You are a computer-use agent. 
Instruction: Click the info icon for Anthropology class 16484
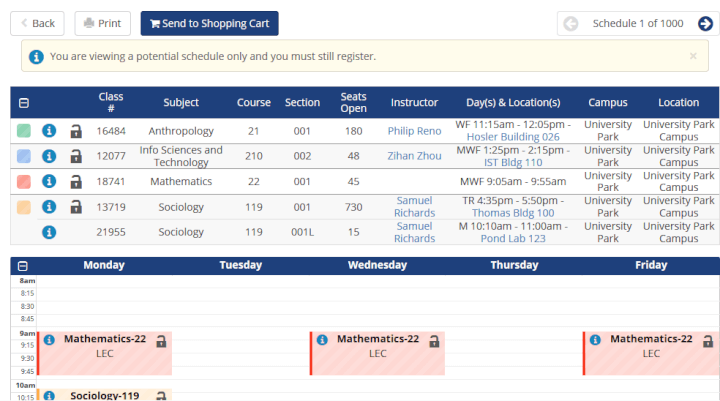[x=48, y=131]
